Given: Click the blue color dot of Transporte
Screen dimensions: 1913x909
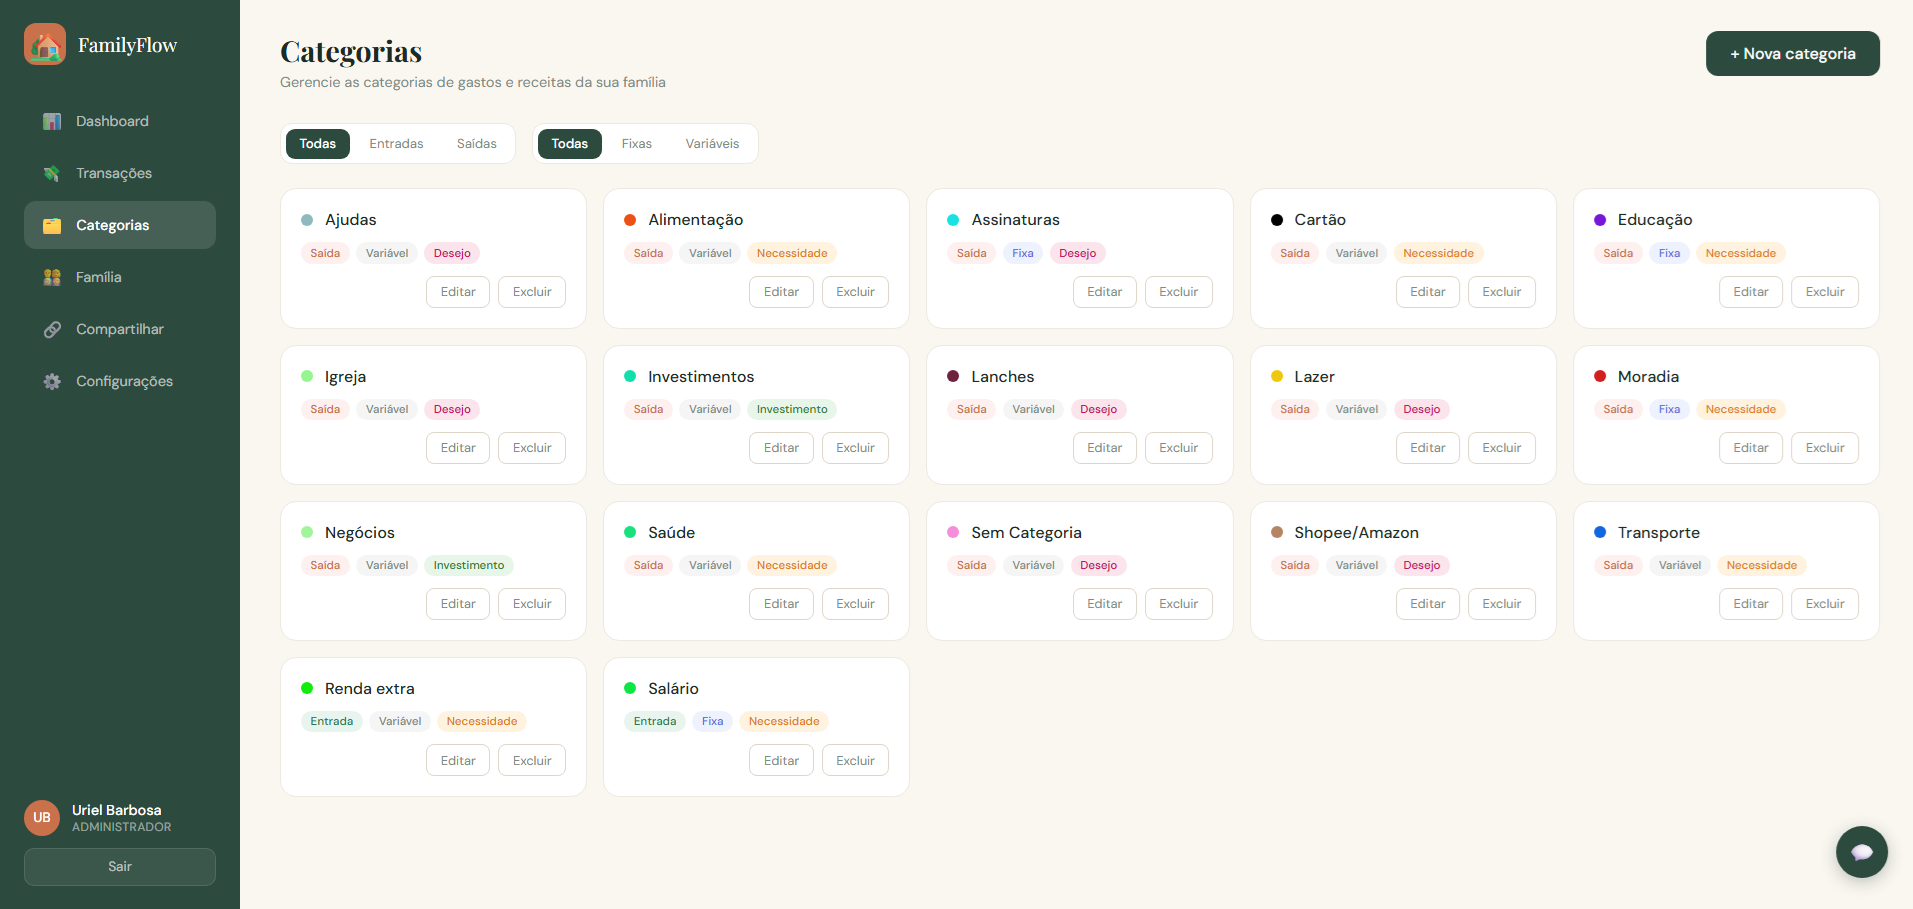Looking at the screenshot, I should (1600, 532).
